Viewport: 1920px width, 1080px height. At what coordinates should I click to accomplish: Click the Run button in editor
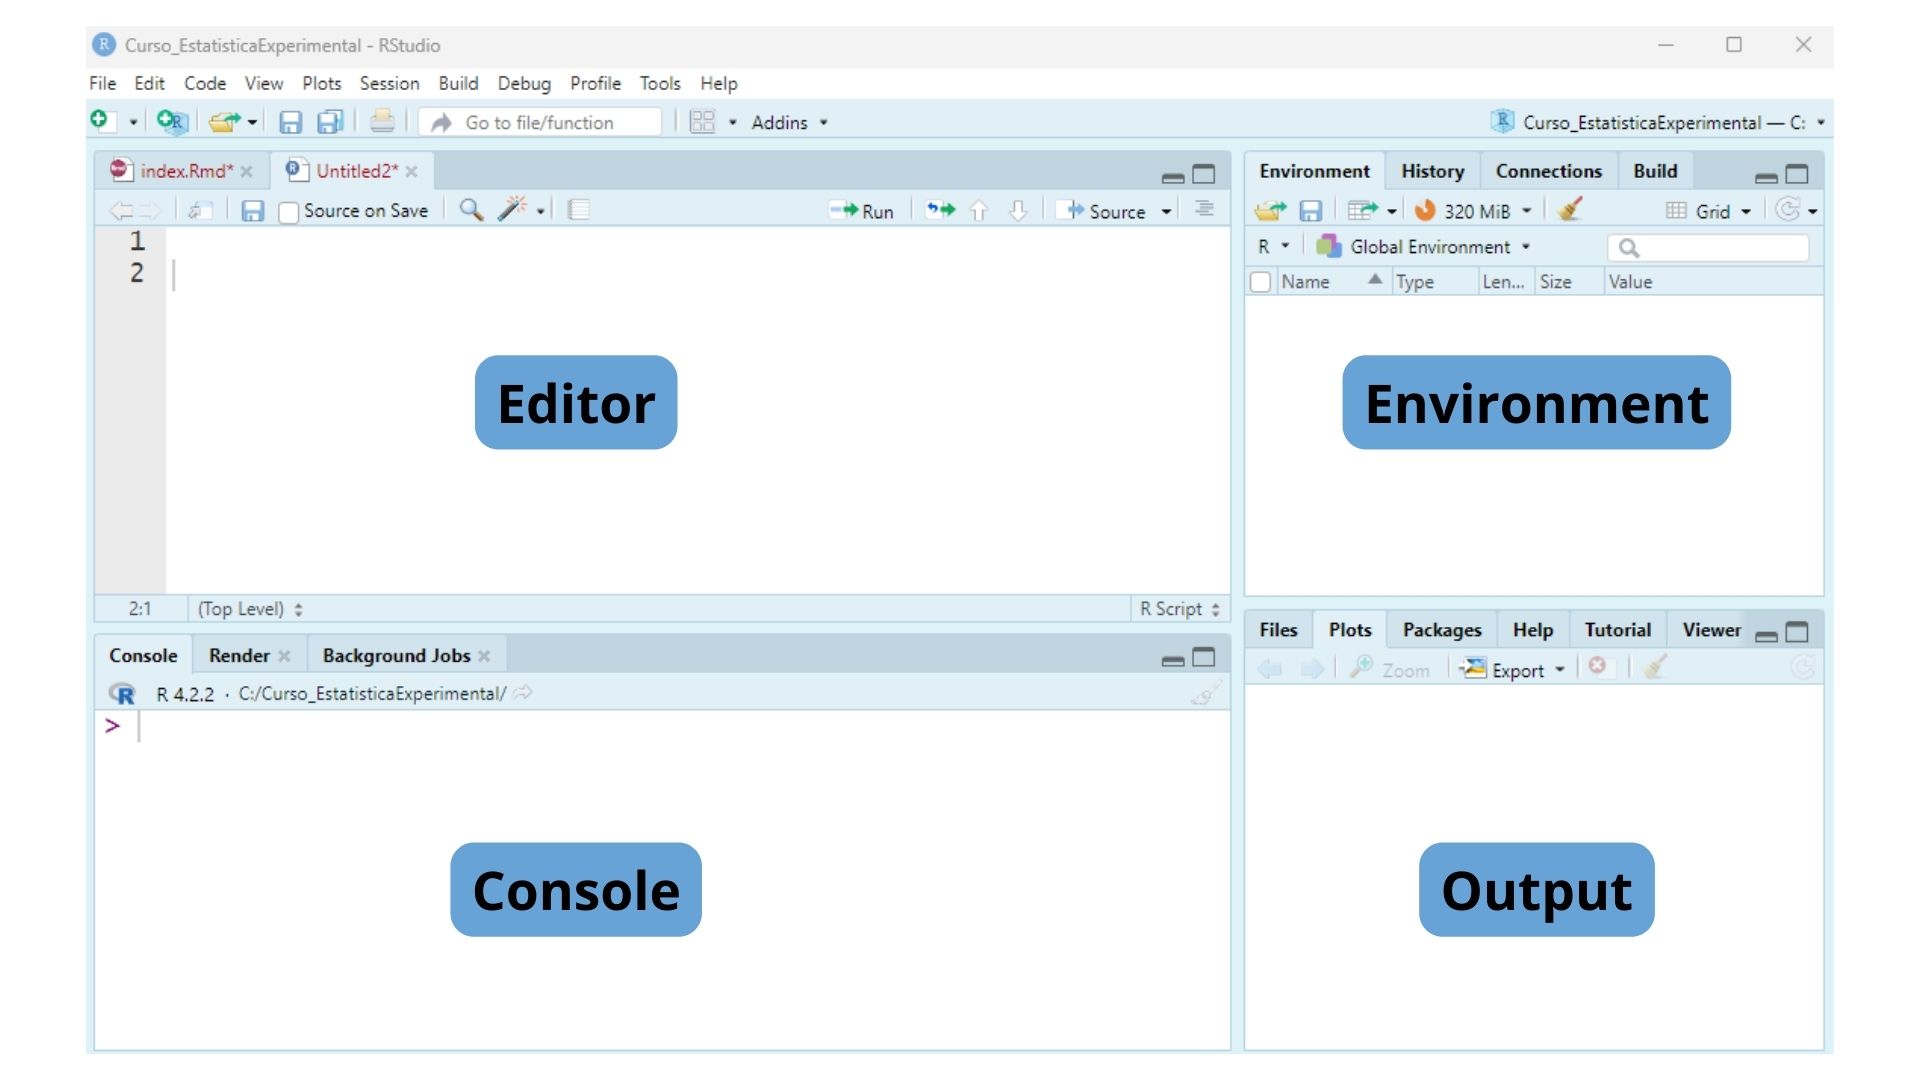[x=862, y=211]
